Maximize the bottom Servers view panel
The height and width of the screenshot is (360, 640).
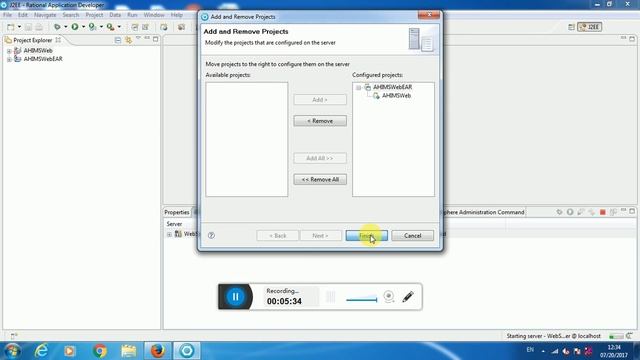click(632, 211)
